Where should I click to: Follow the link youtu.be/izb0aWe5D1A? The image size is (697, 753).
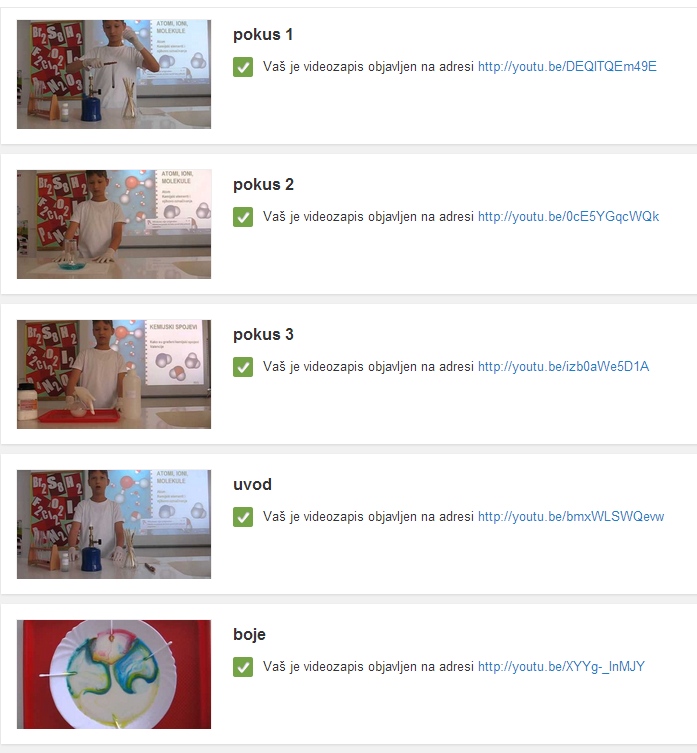[x=563, y=366]
